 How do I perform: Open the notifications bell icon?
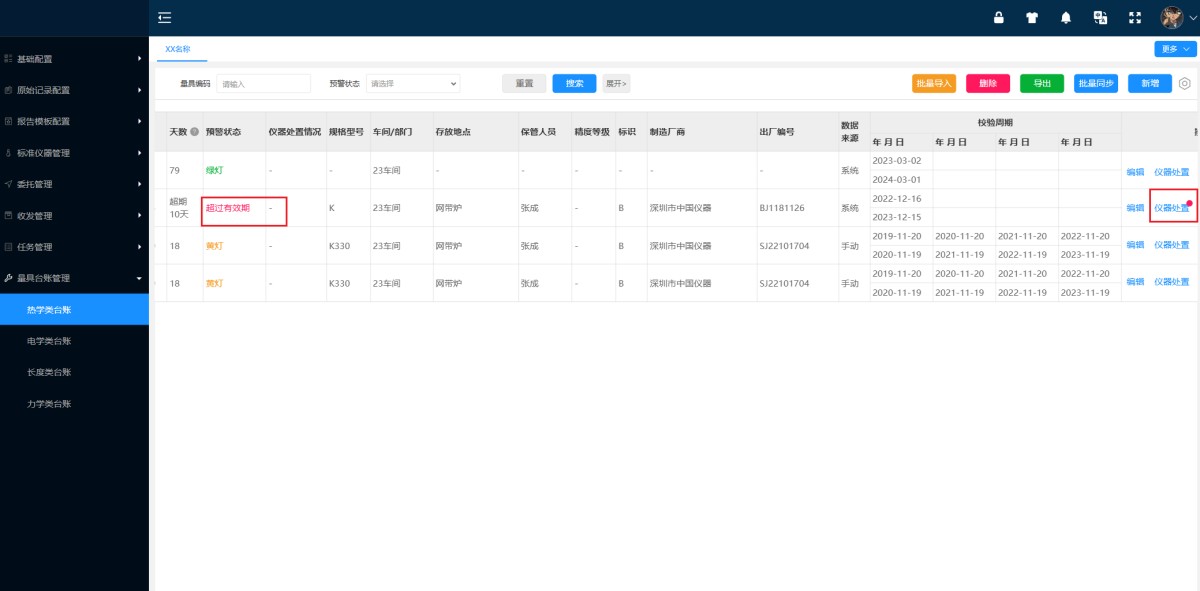[x=1065, y=17]
